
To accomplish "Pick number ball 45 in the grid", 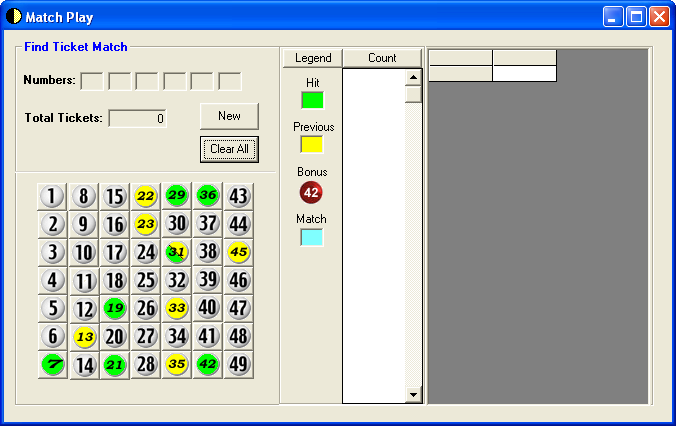I will (239, 252).
